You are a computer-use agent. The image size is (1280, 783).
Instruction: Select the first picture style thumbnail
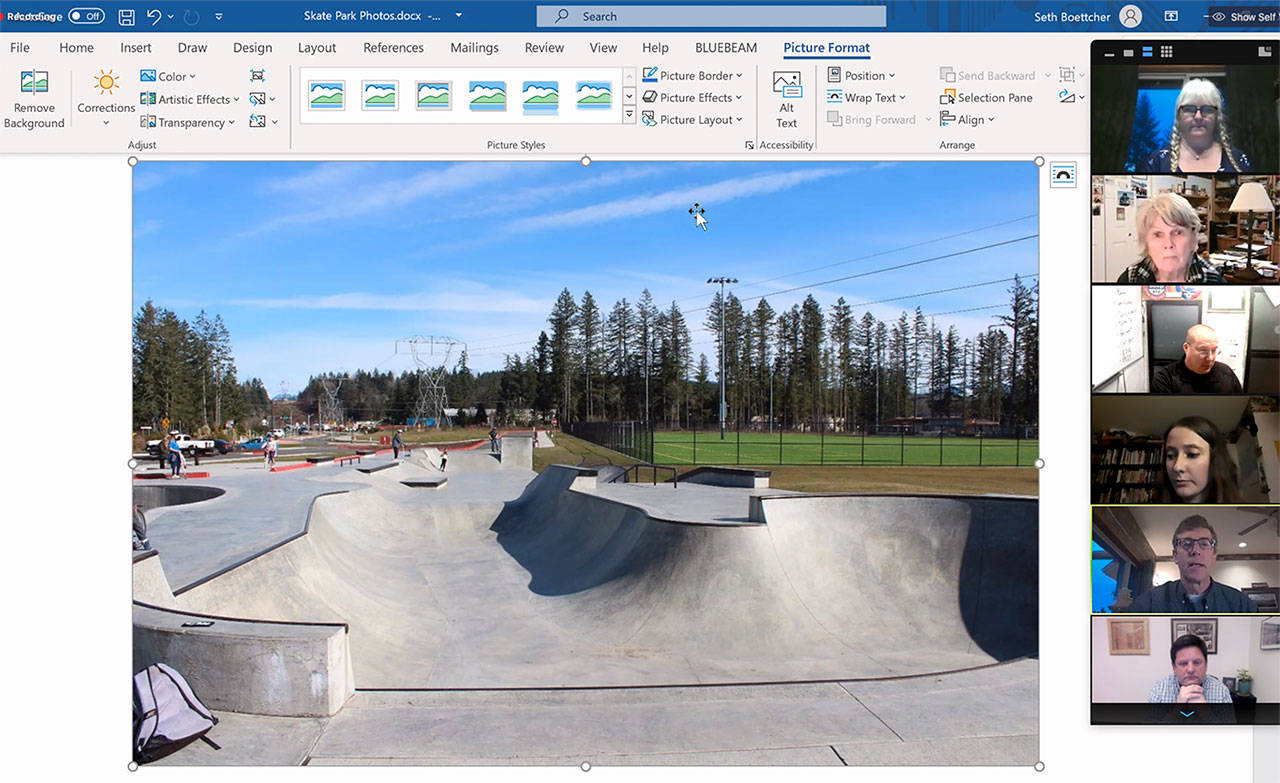(x=327, y=95)
